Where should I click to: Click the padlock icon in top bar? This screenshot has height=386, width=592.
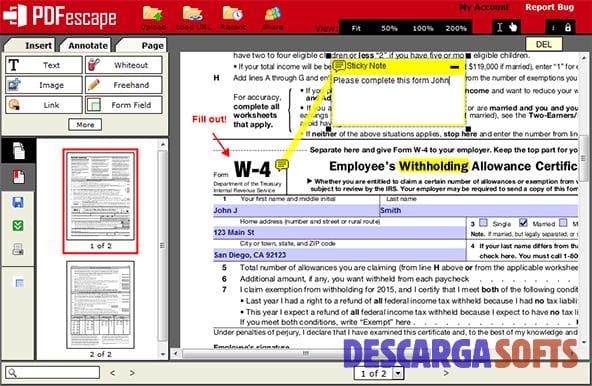[x=568, y=28]
